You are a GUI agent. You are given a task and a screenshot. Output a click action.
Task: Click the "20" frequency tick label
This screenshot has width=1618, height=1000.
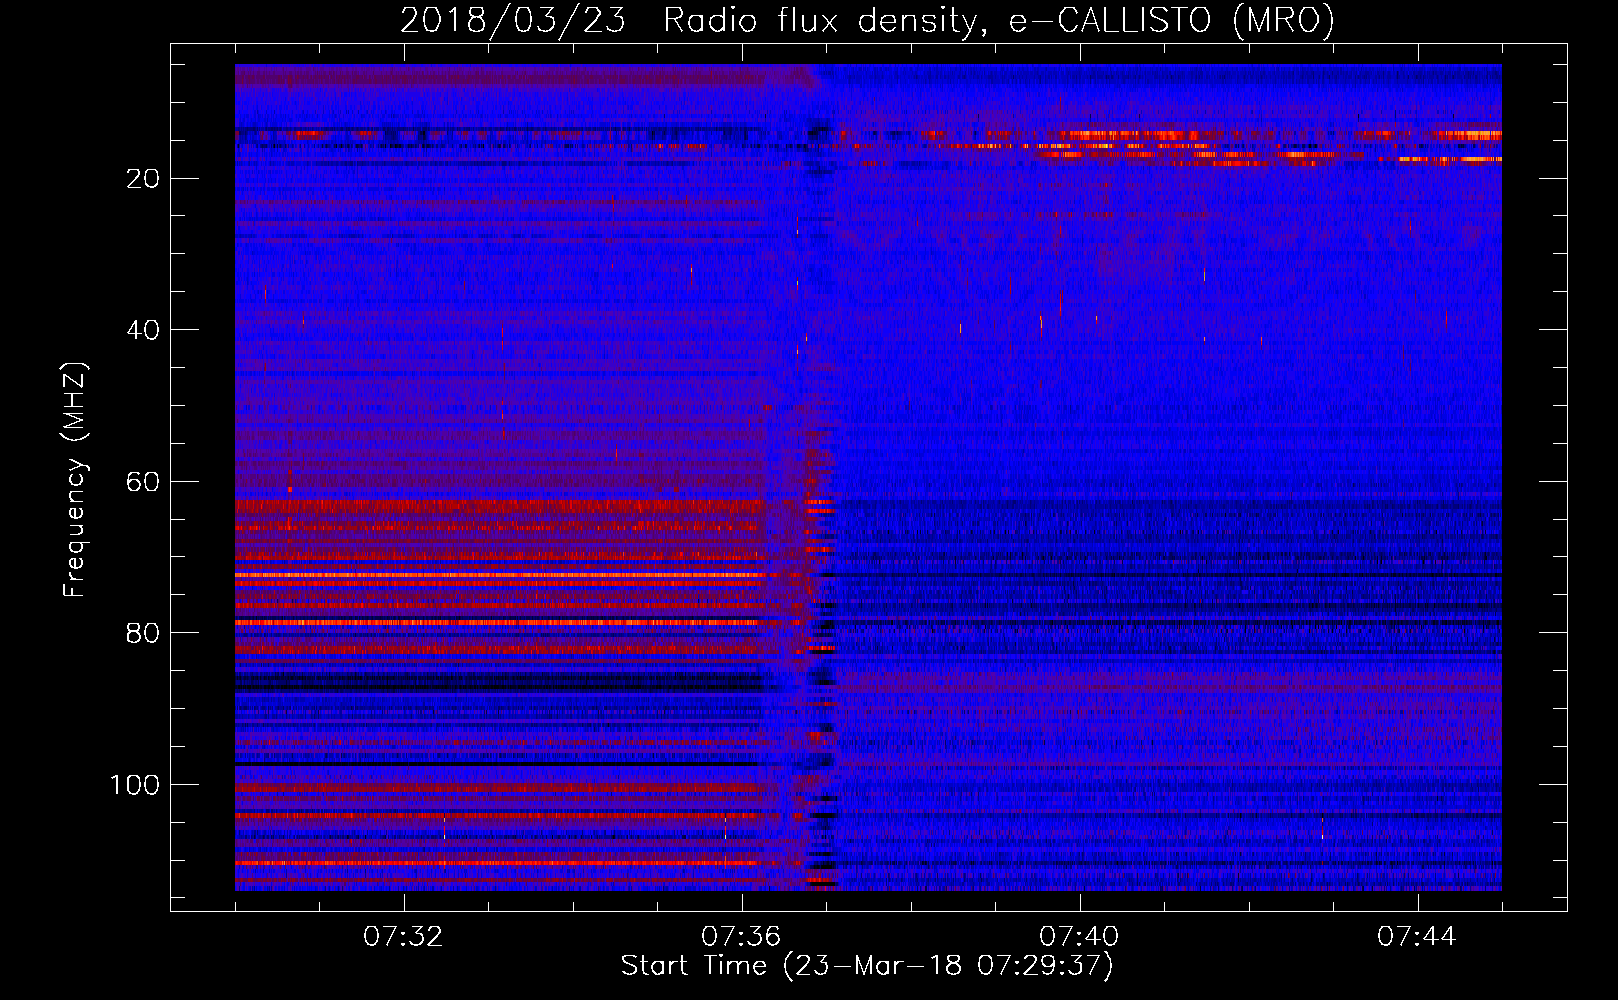click(x=144, y=179)
